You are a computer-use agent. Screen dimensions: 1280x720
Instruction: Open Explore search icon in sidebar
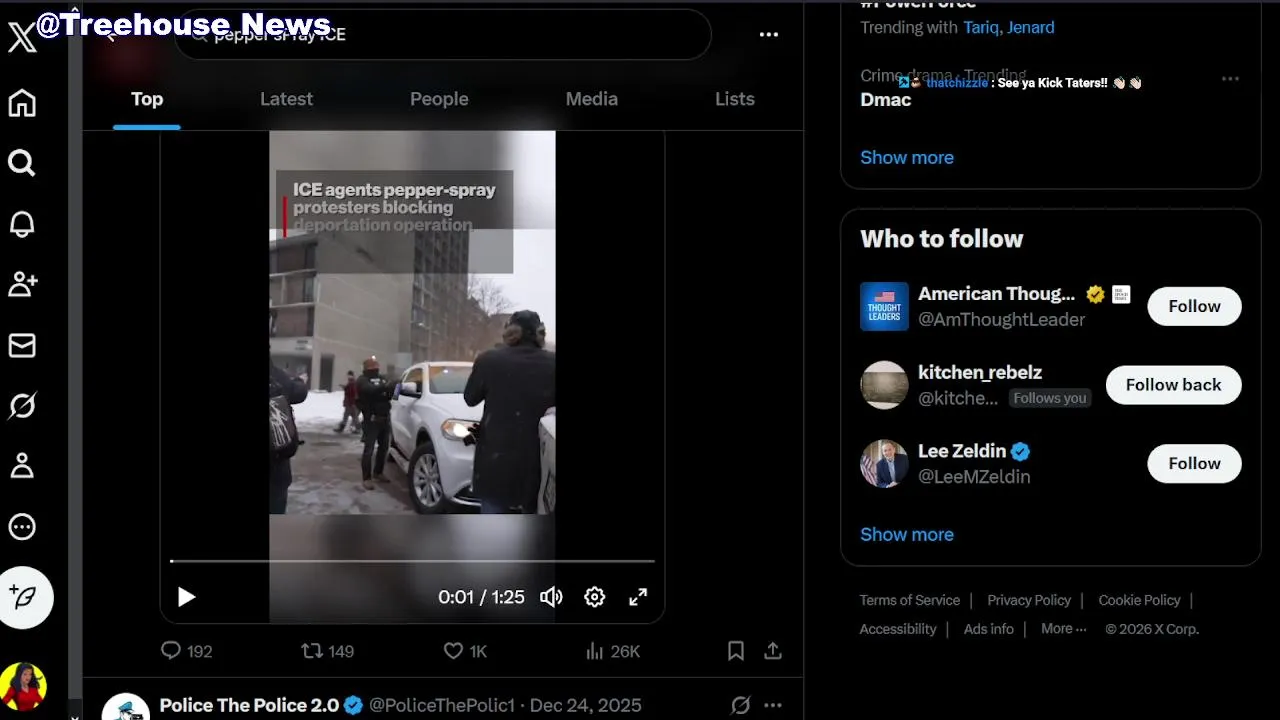tap(22, 163)
